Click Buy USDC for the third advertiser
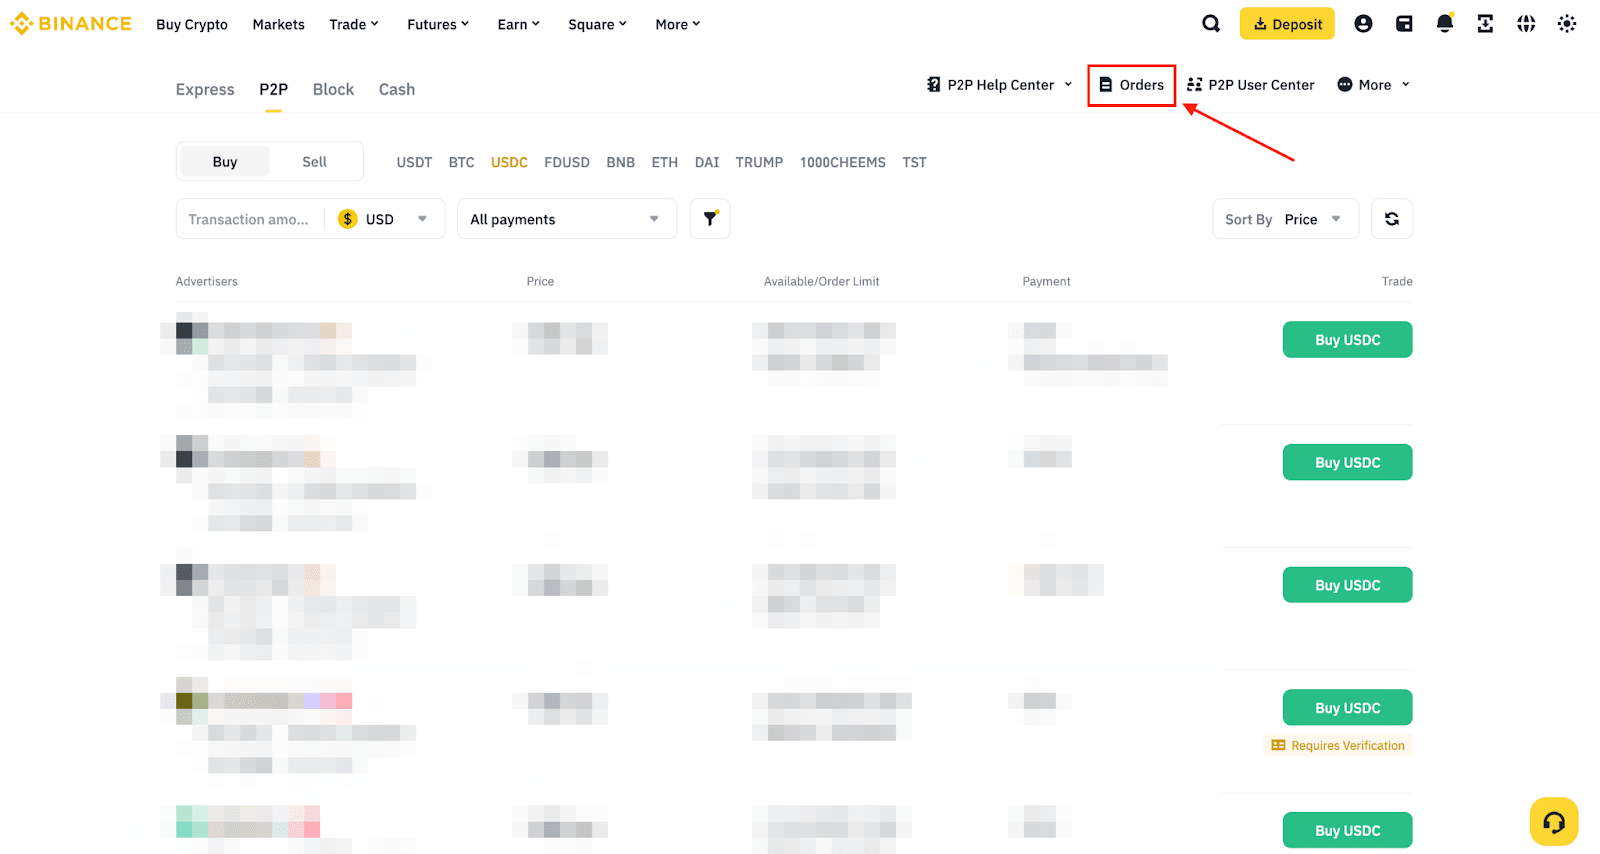The image size is (1600, 854). pos(1347,585)
